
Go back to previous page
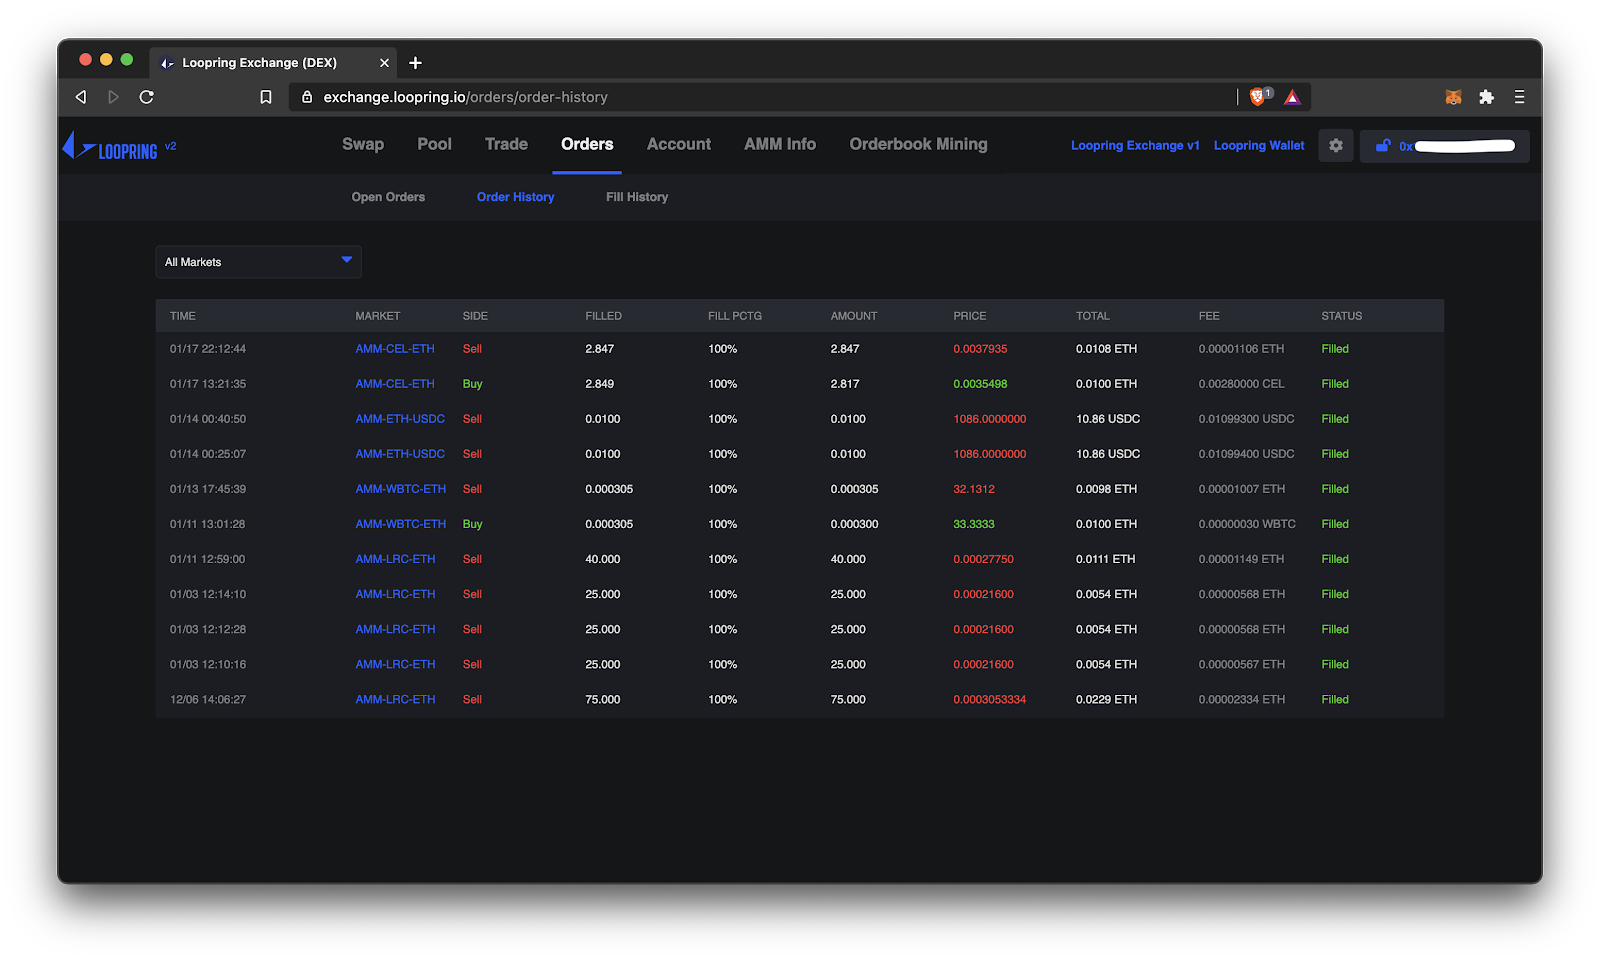pos(81,97)
